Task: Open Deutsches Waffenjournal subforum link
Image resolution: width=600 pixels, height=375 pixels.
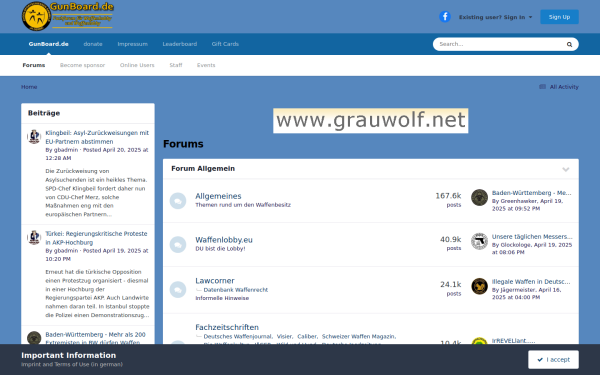Action: [x=237, y=336]
